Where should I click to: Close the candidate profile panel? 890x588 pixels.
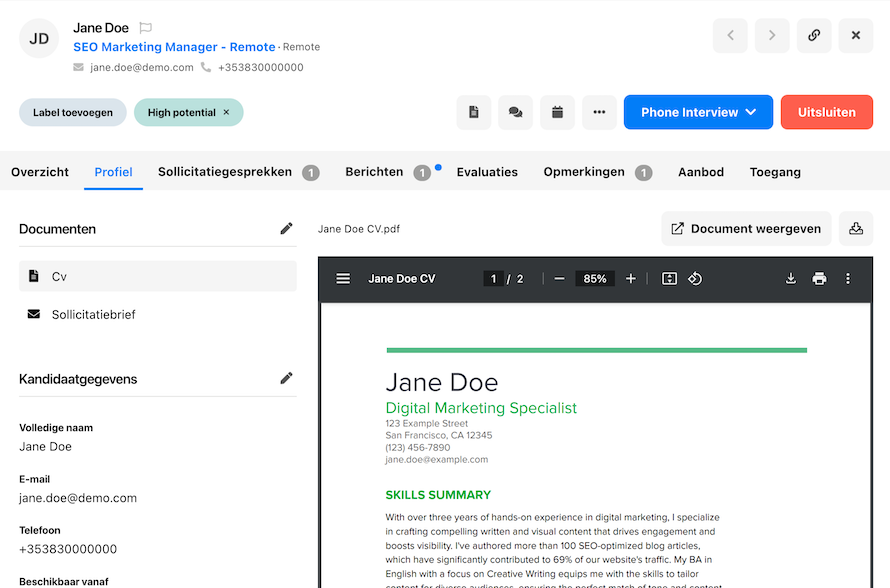tap(855, 35)
